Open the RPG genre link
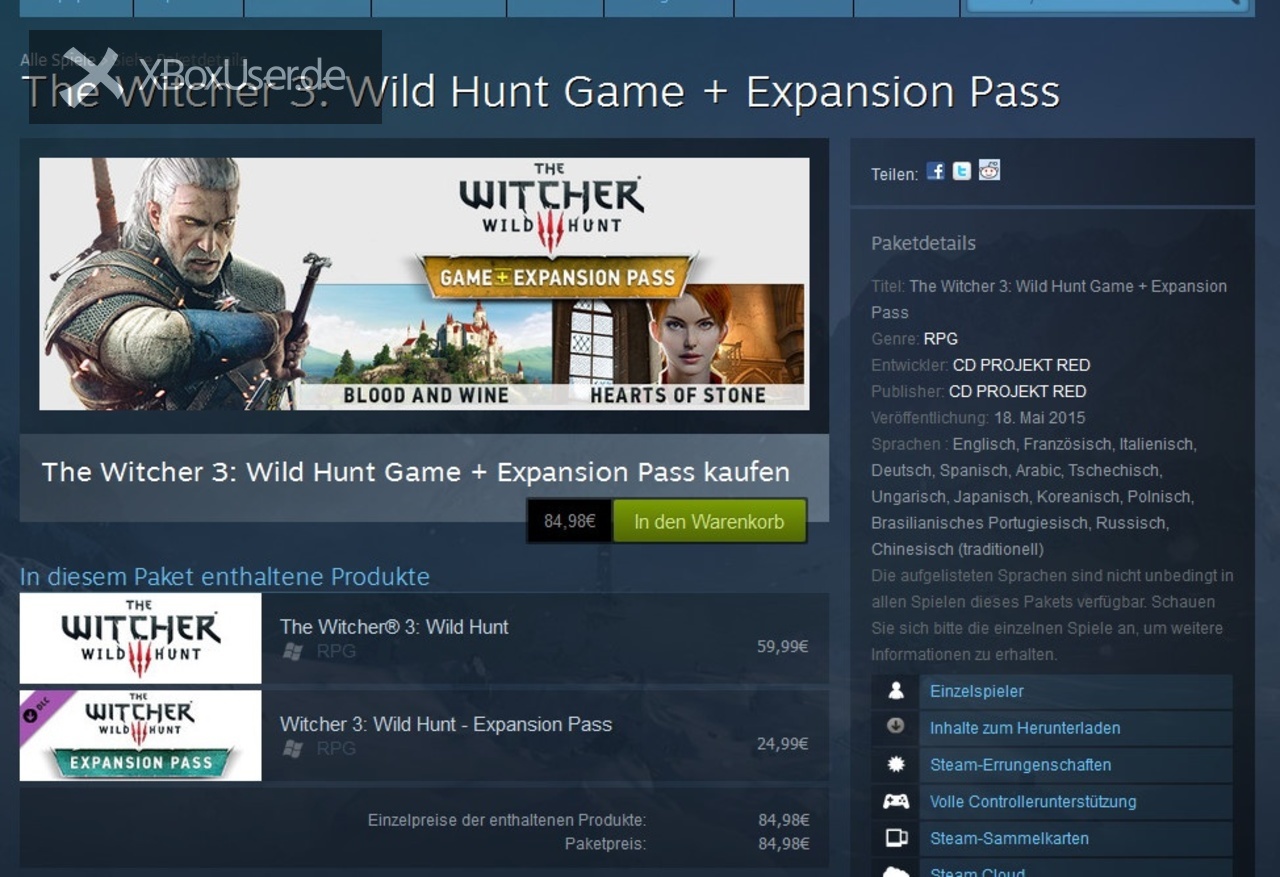 (x=940, y=339)
